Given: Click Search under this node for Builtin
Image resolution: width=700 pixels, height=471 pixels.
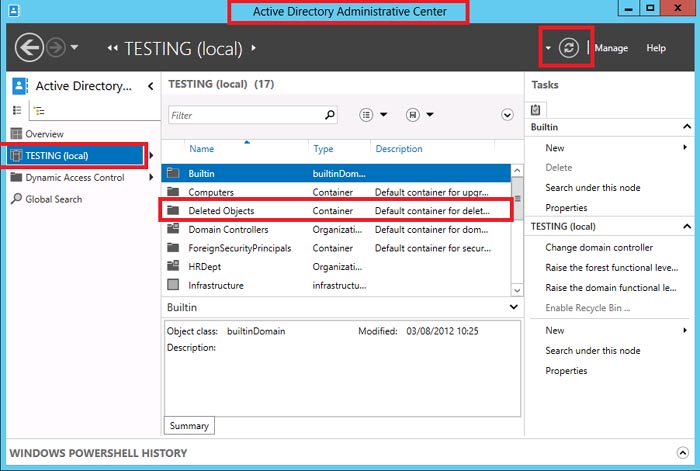Looking at the screenshot, I should [592, 188].
